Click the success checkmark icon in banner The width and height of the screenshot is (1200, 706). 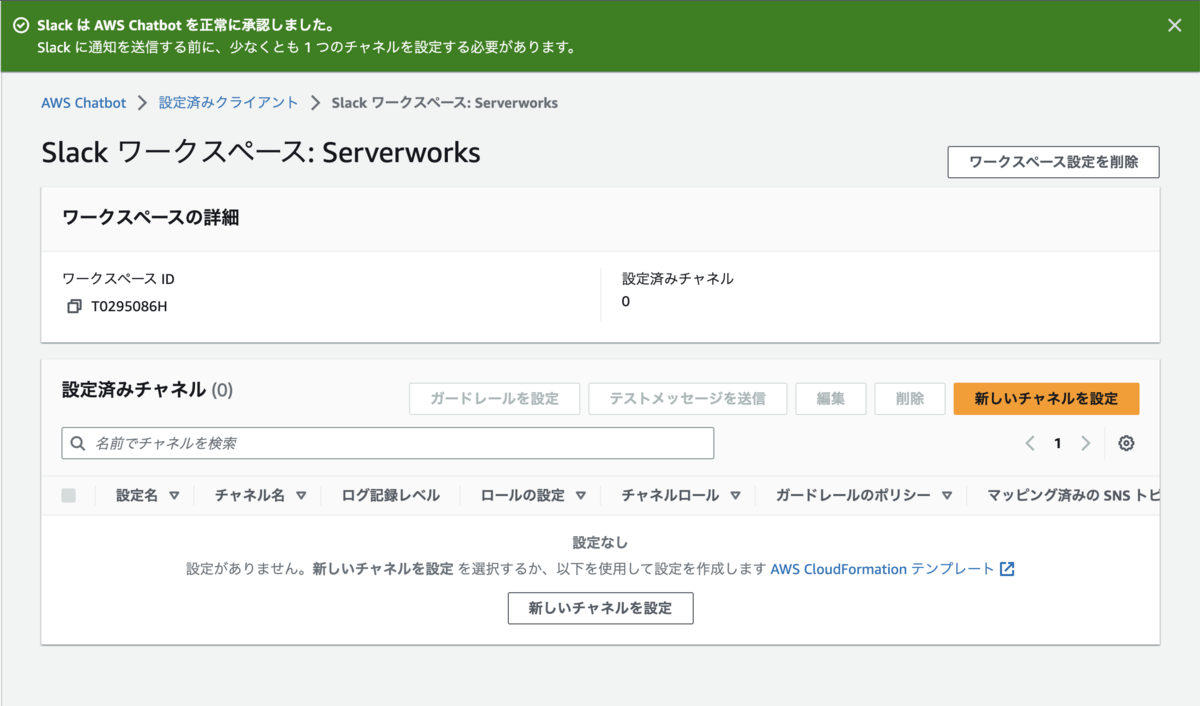click(x=21, y=25)
